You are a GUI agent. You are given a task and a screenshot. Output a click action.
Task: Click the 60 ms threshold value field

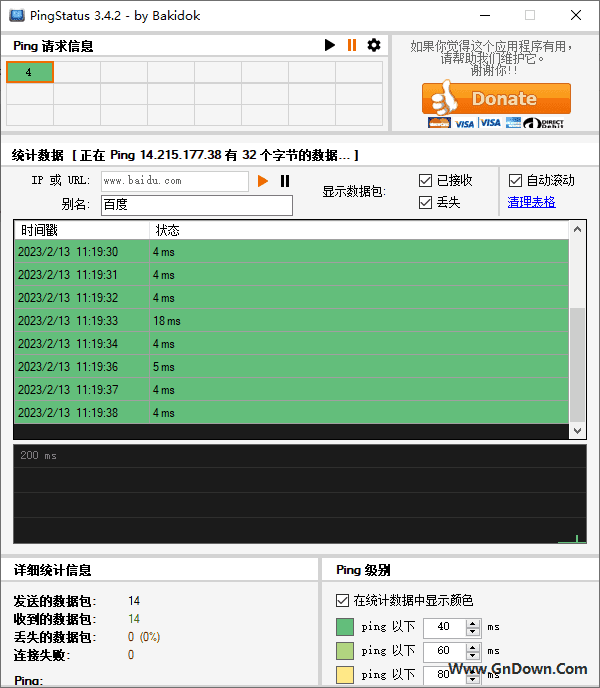tap(444, 650)
